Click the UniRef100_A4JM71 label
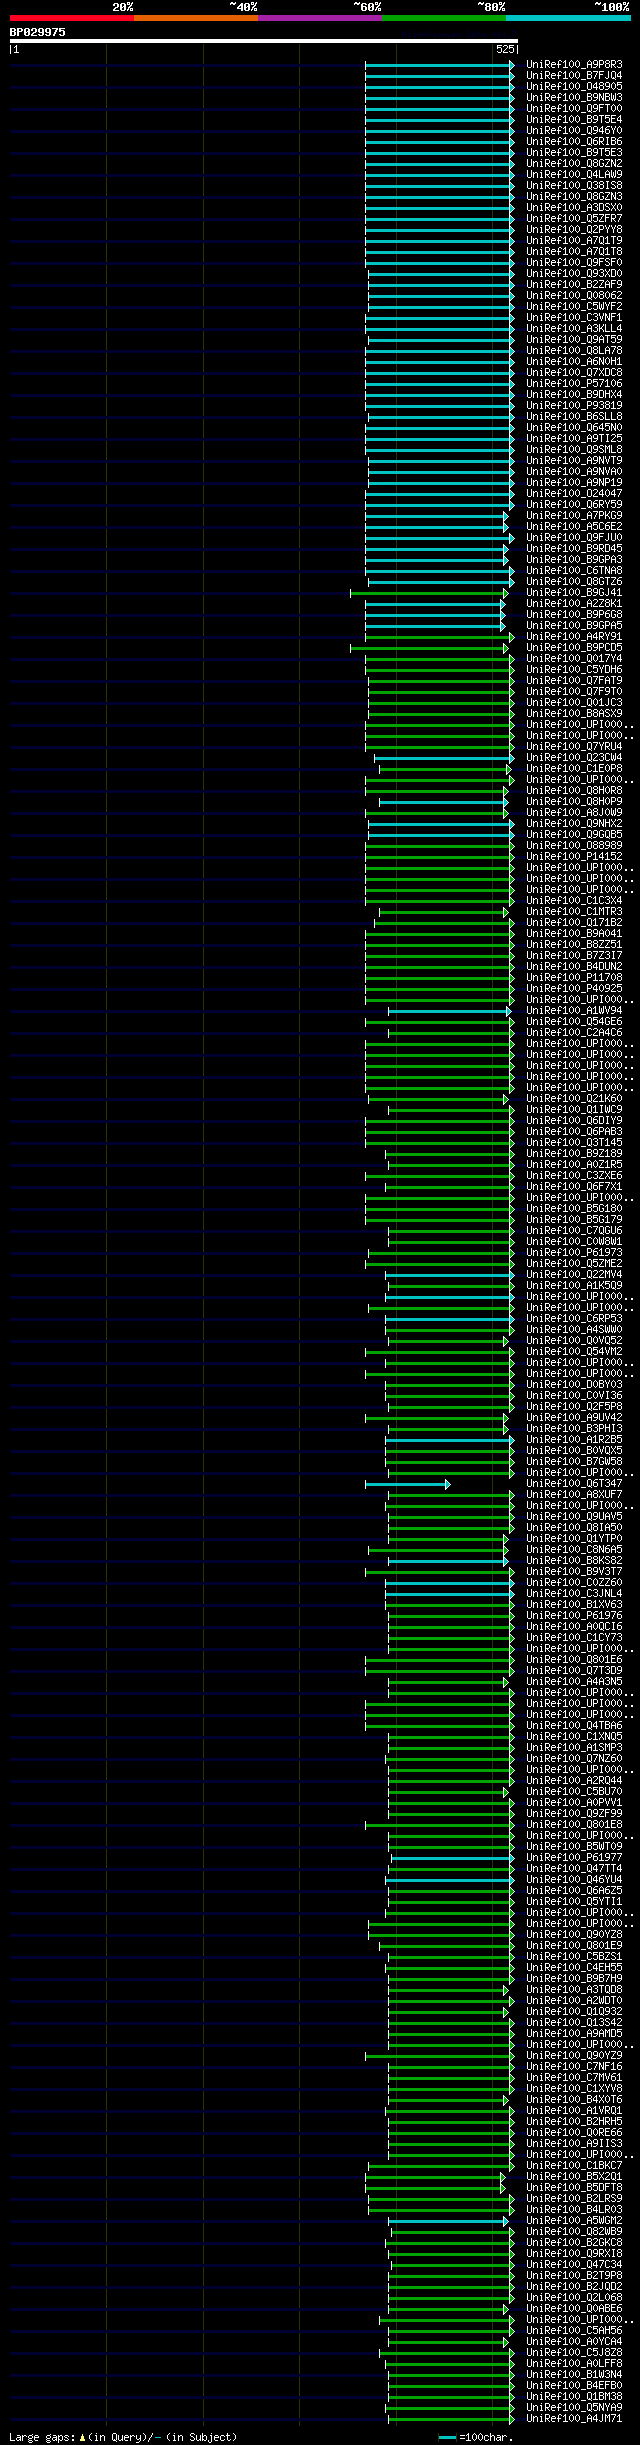This screenshot has width=640, height=2445. (574, 2418)
